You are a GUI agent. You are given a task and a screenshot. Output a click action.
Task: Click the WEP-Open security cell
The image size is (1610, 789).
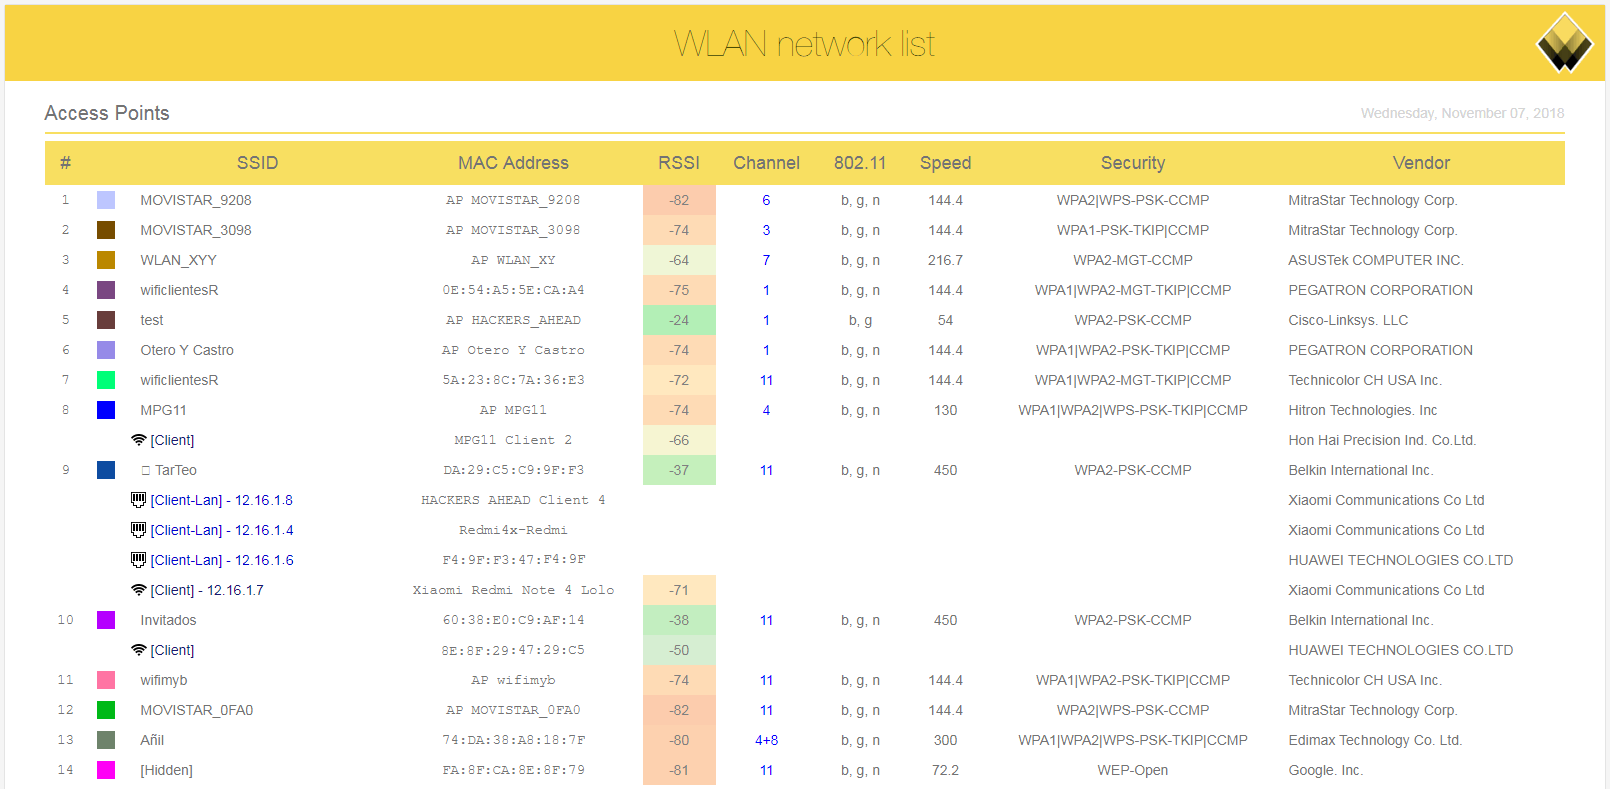(1133, 770)
